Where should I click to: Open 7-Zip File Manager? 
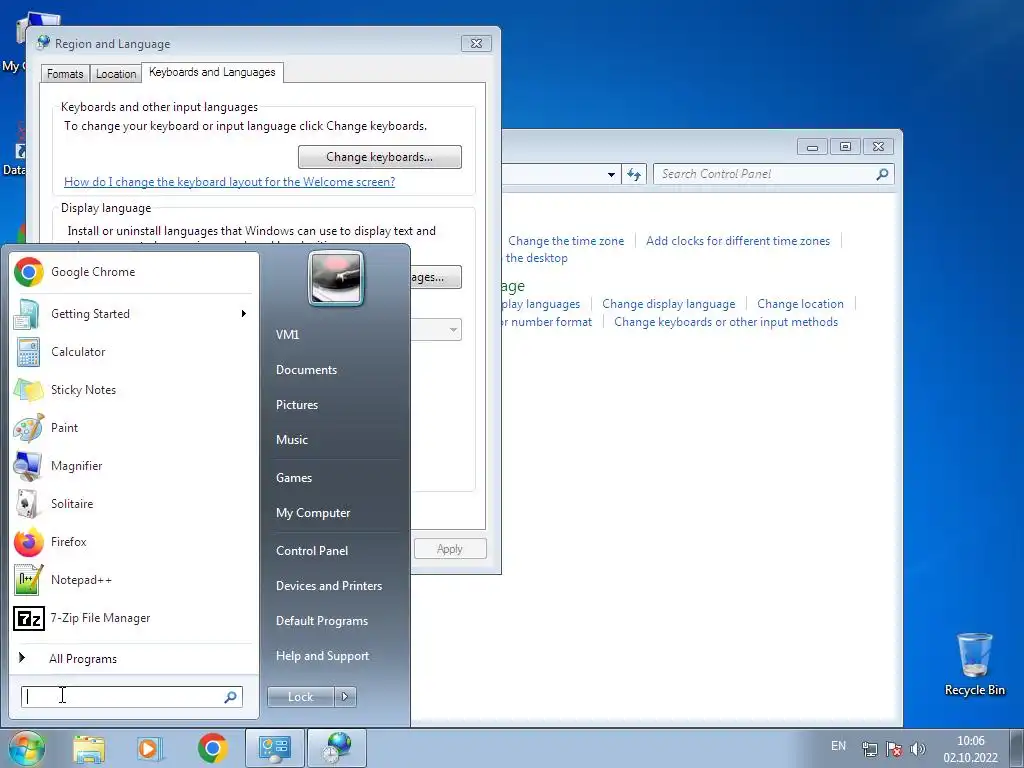[x=133, y=618]
